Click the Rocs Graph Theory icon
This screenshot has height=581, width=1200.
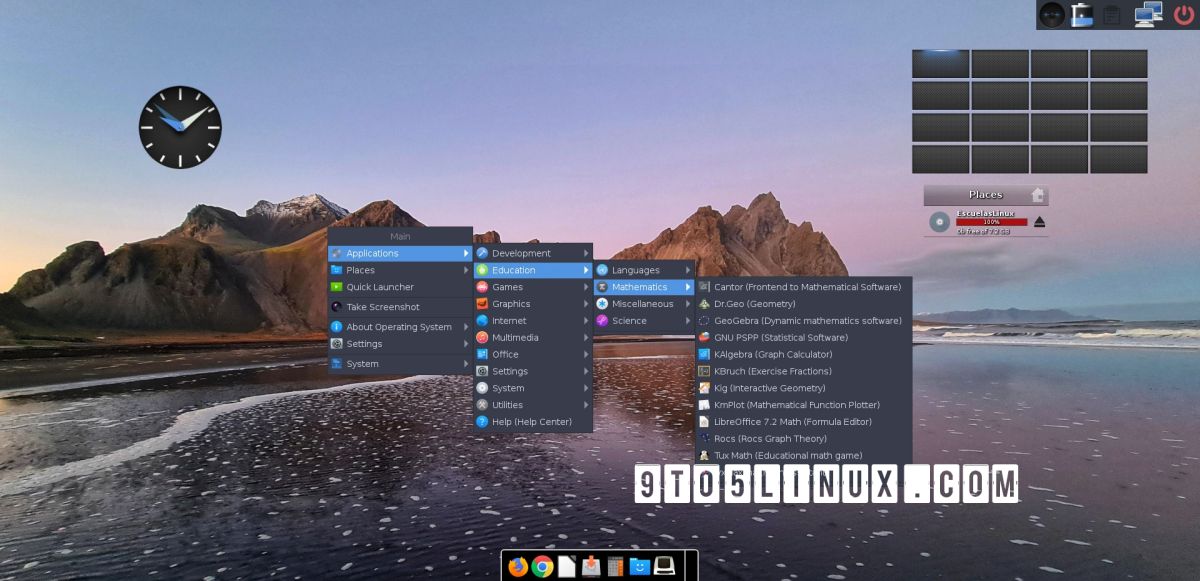704,438
